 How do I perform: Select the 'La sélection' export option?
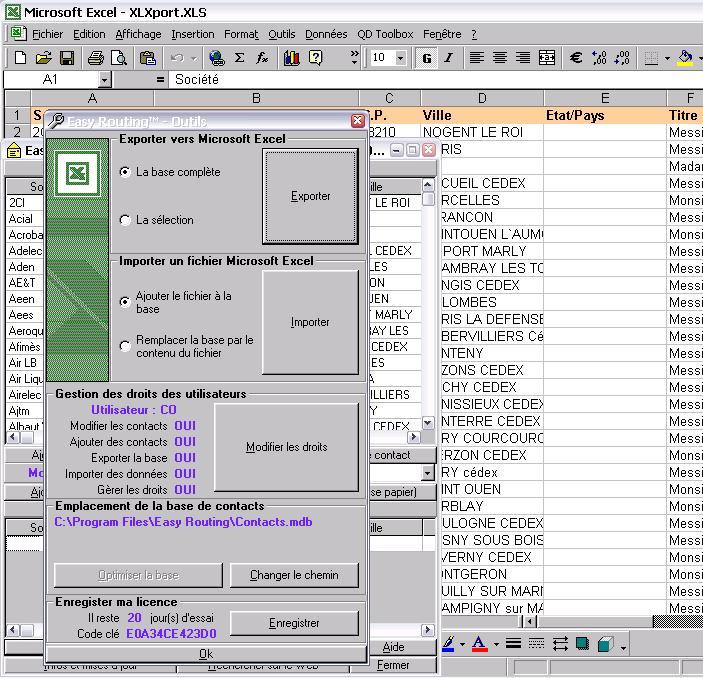pos(125,220)
